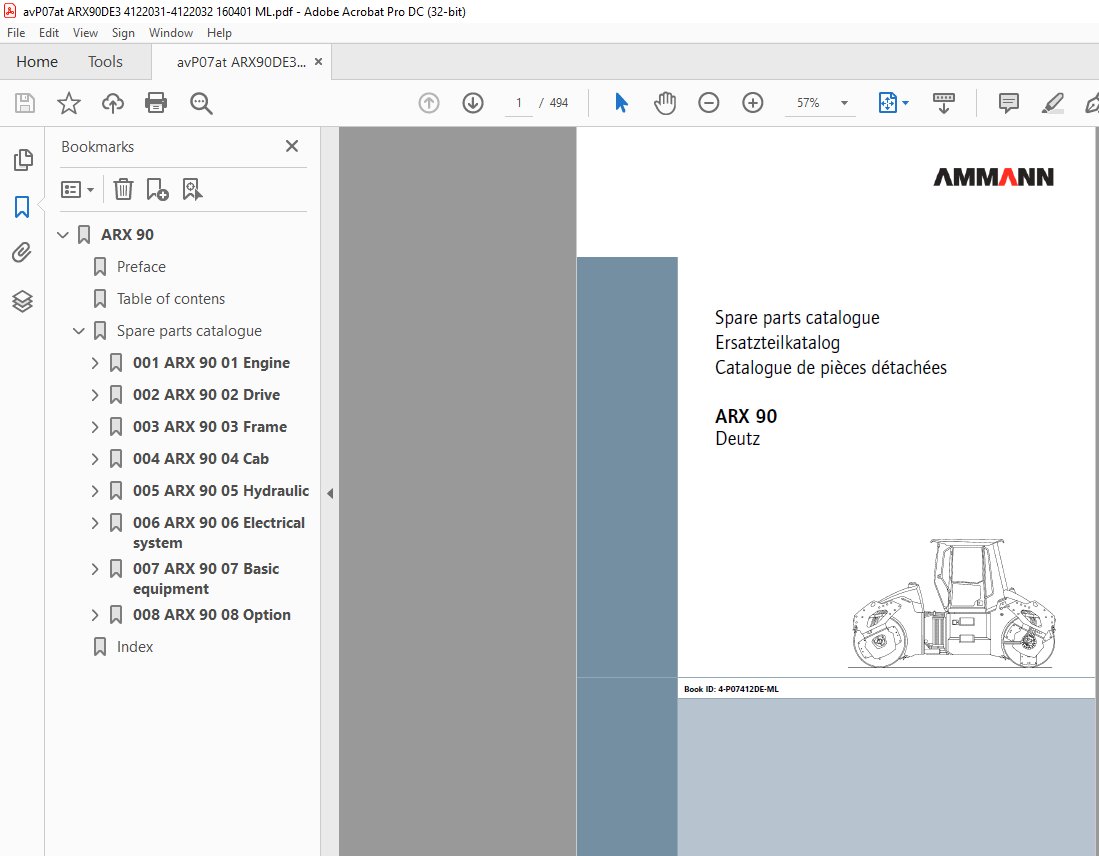Select the 004 ARX 90 04 Cab bookmark
This screenshot has height=856, width=1099.
click(201, 459)
